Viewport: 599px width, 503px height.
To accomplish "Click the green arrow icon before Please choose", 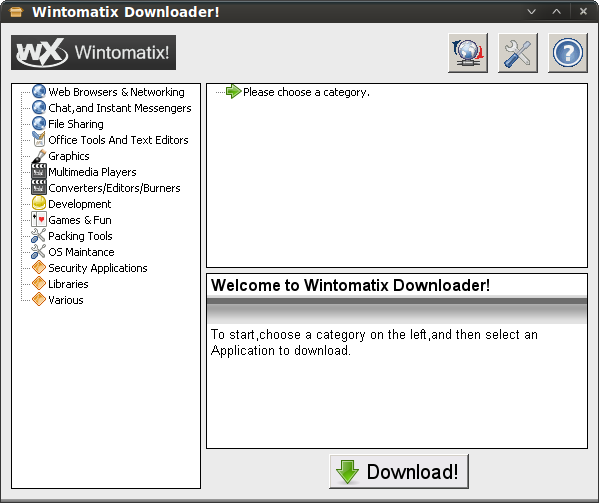I will [234, 92].
